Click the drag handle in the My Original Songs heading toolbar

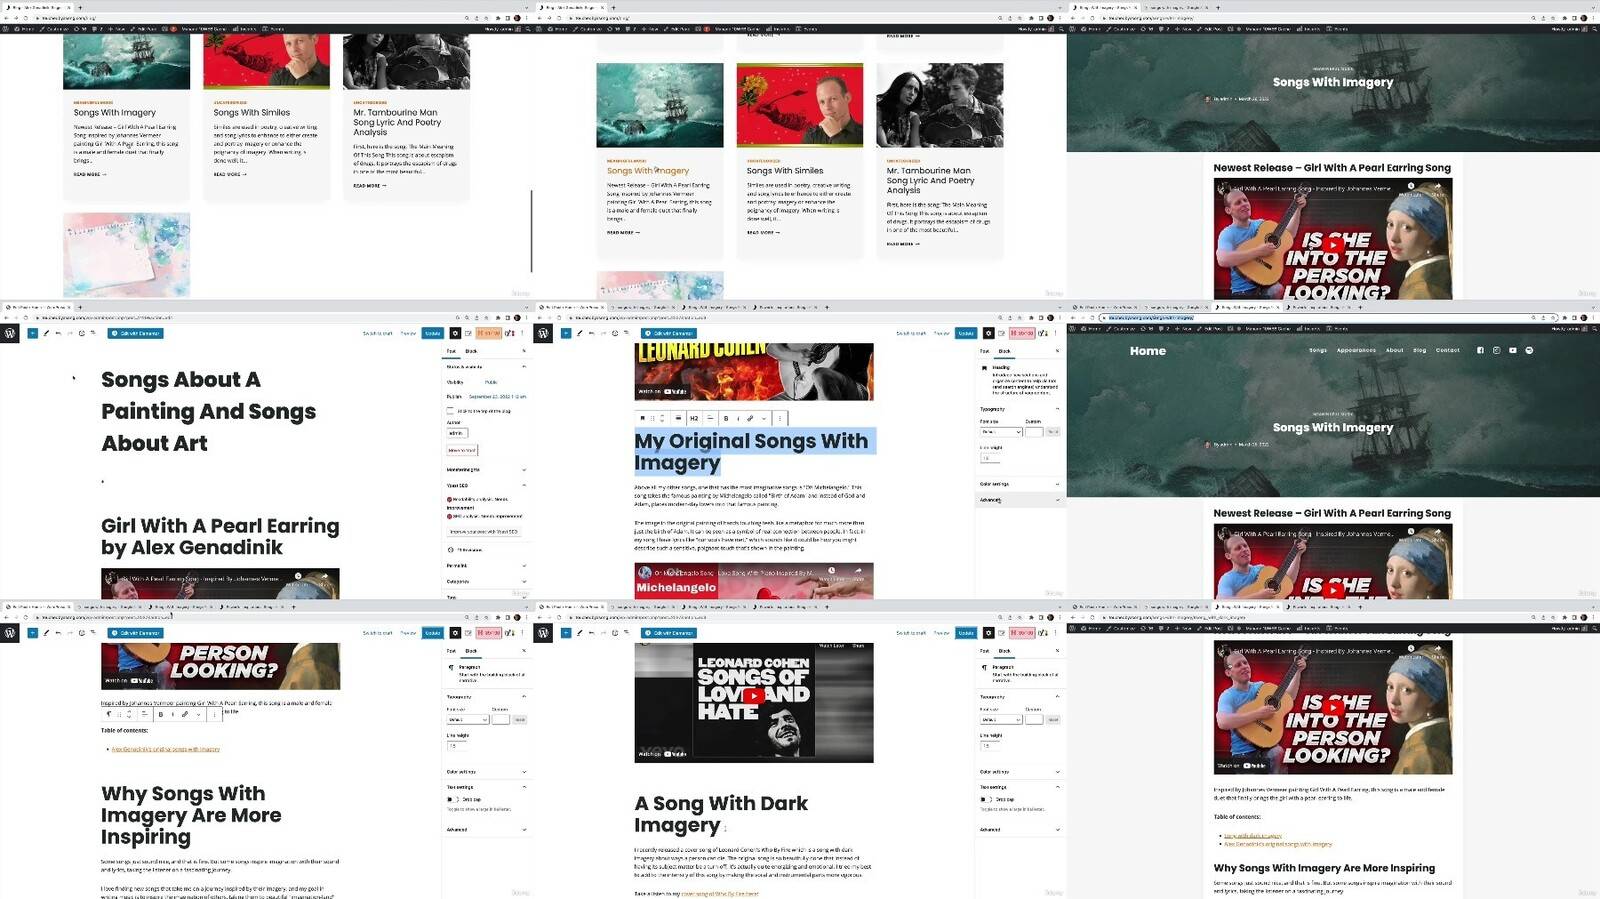652,418
